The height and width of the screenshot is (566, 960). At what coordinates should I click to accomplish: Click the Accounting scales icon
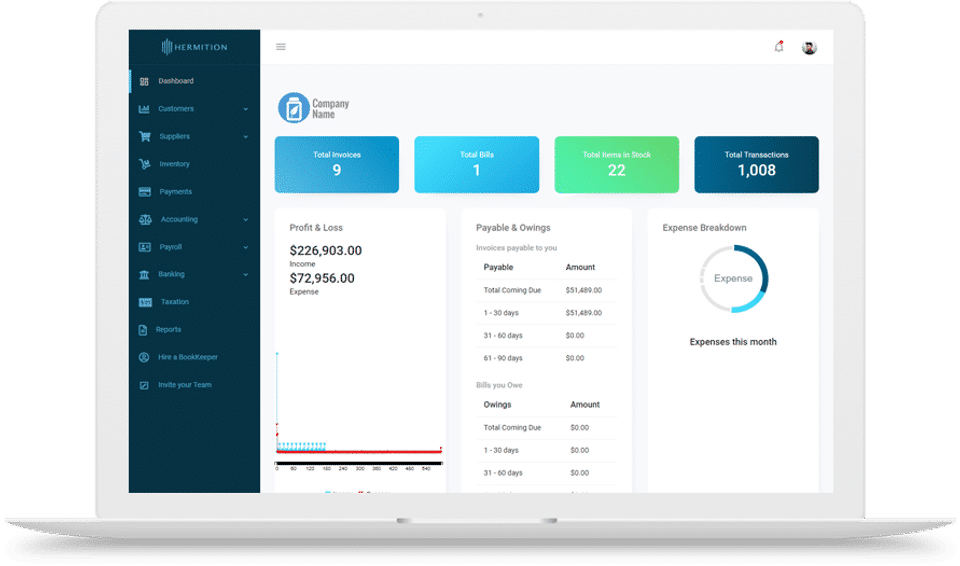point(145,219)
